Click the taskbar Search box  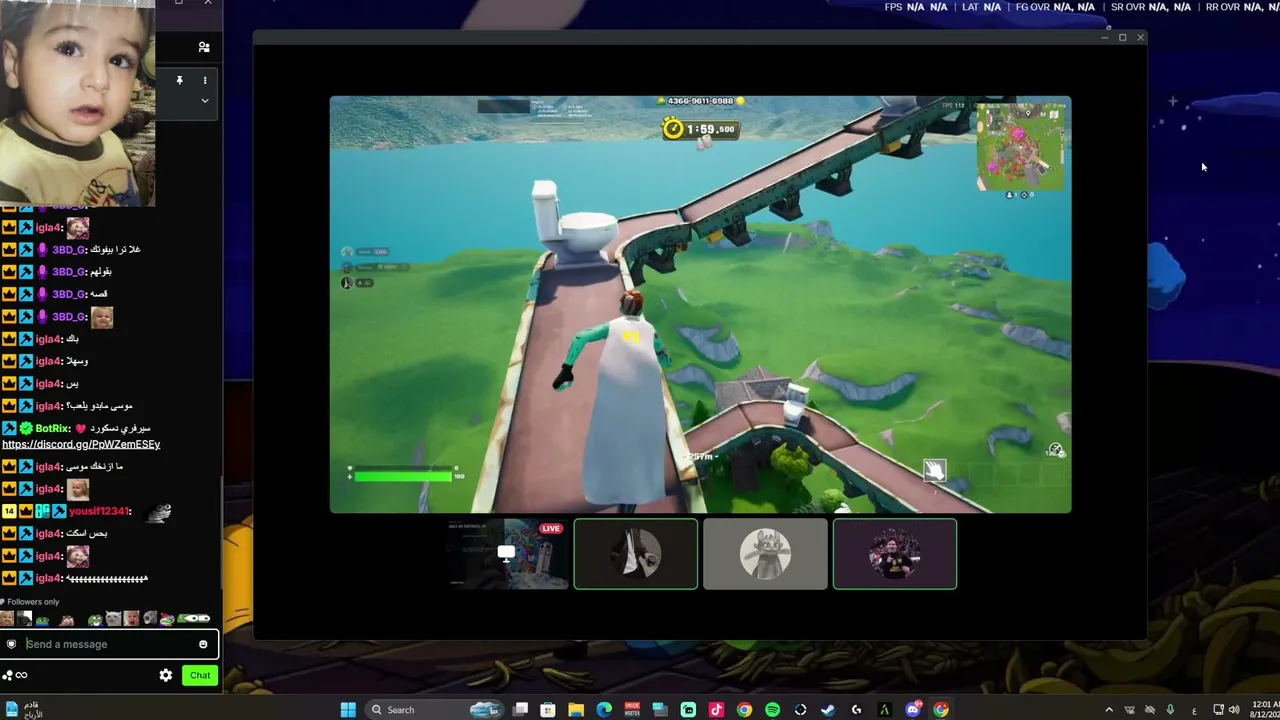point(436,710)
